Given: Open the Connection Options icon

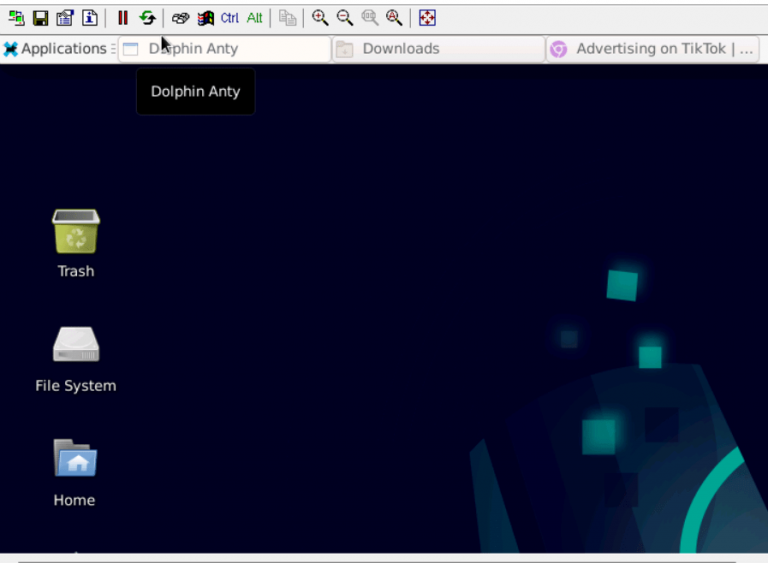Looking at the screenshot, I should (x=65, y=18).
